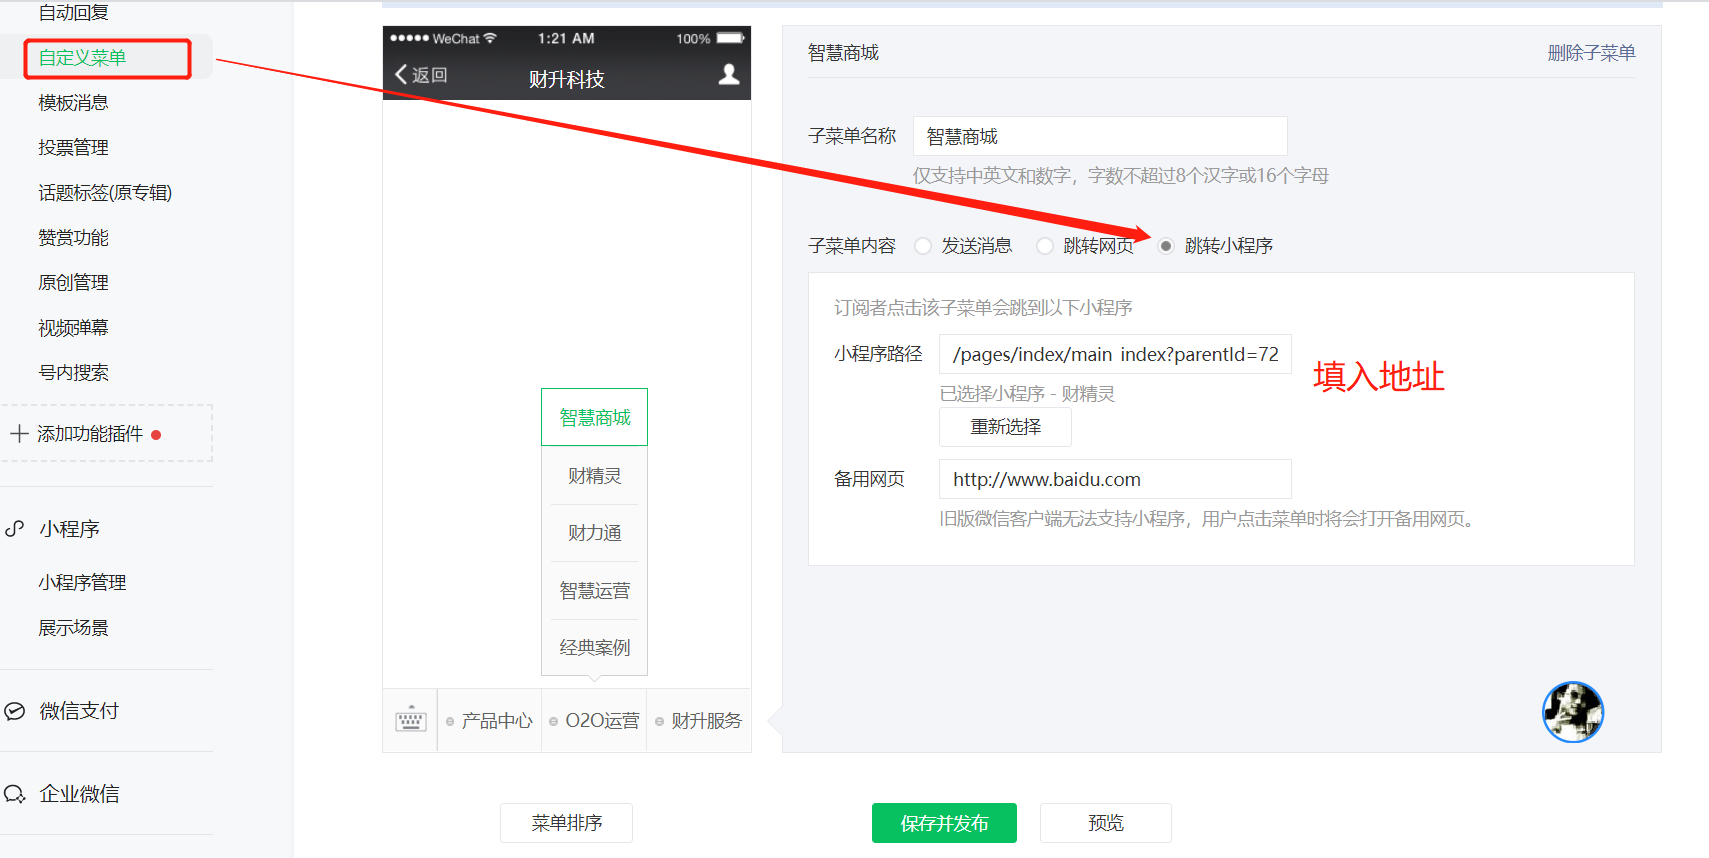Select 财力通 submenu item in preview
The height and width of the screenshot is (858, 1709).
click(595, 533)
